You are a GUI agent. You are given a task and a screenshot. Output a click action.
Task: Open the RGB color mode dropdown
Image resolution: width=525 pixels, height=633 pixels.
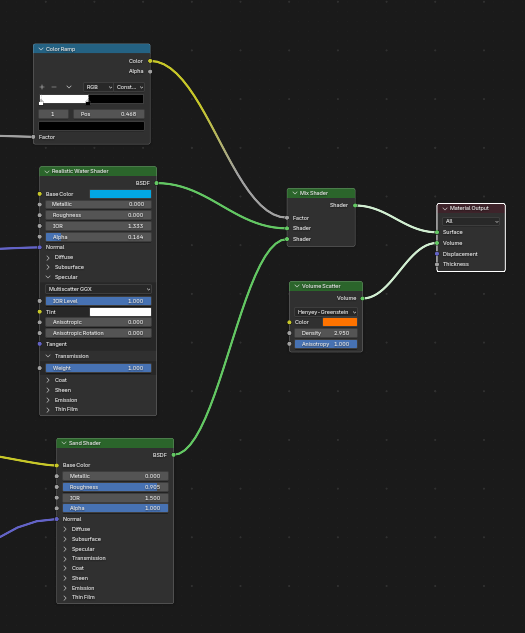point(99,87)
